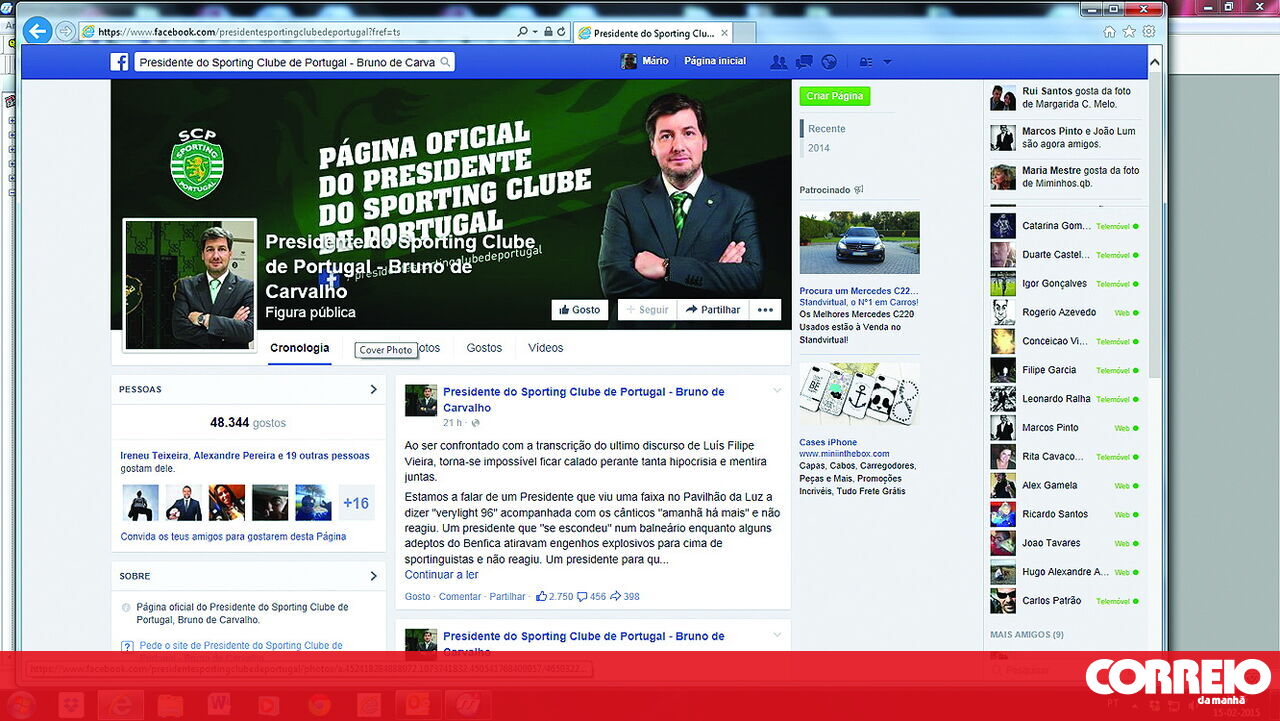Open the three-dots more options menu
The height and width of the screenshot is (721, 1280).
(x=765, y=310)
